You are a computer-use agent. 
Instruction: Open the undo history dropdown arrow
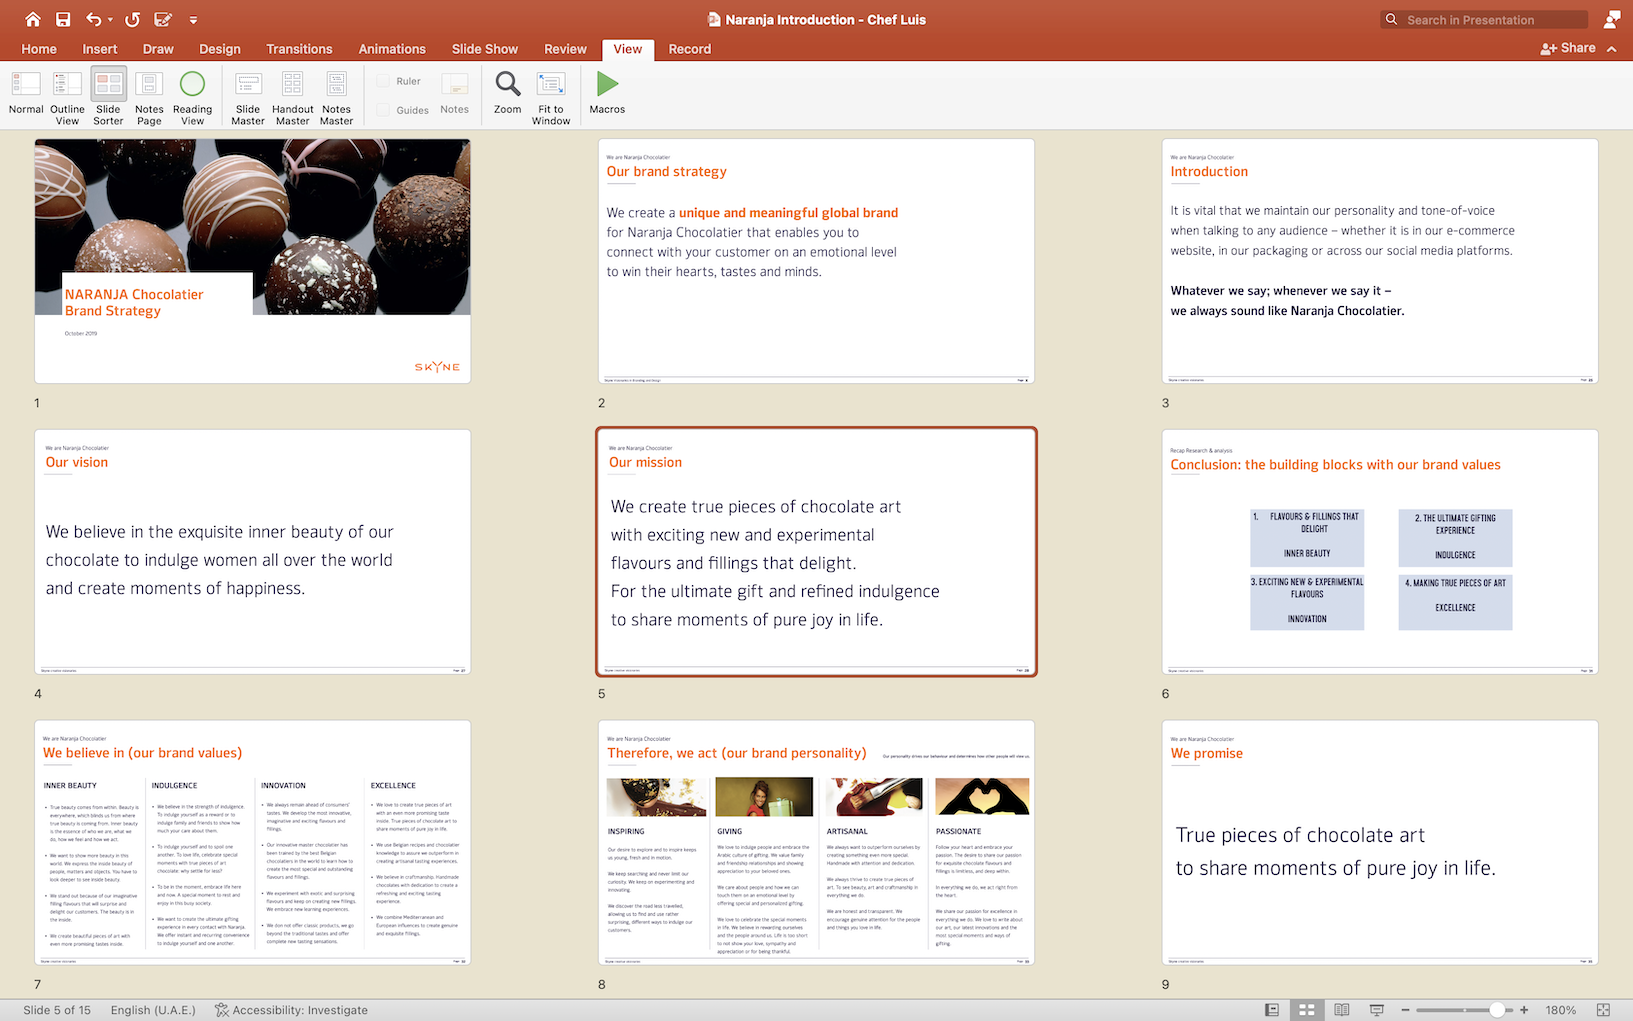111,20
